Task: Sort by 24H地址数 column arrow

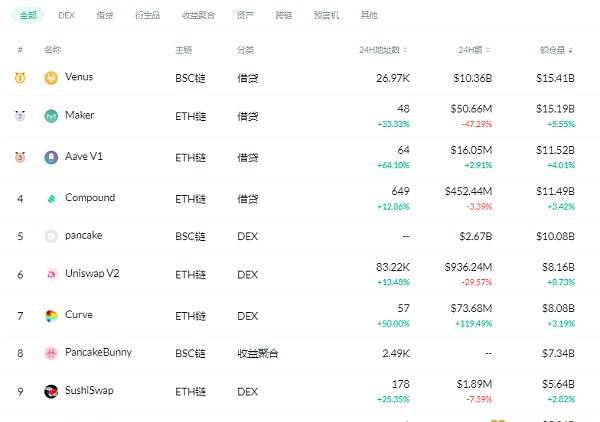Action: pyautogui.click(x=405, y=50)
